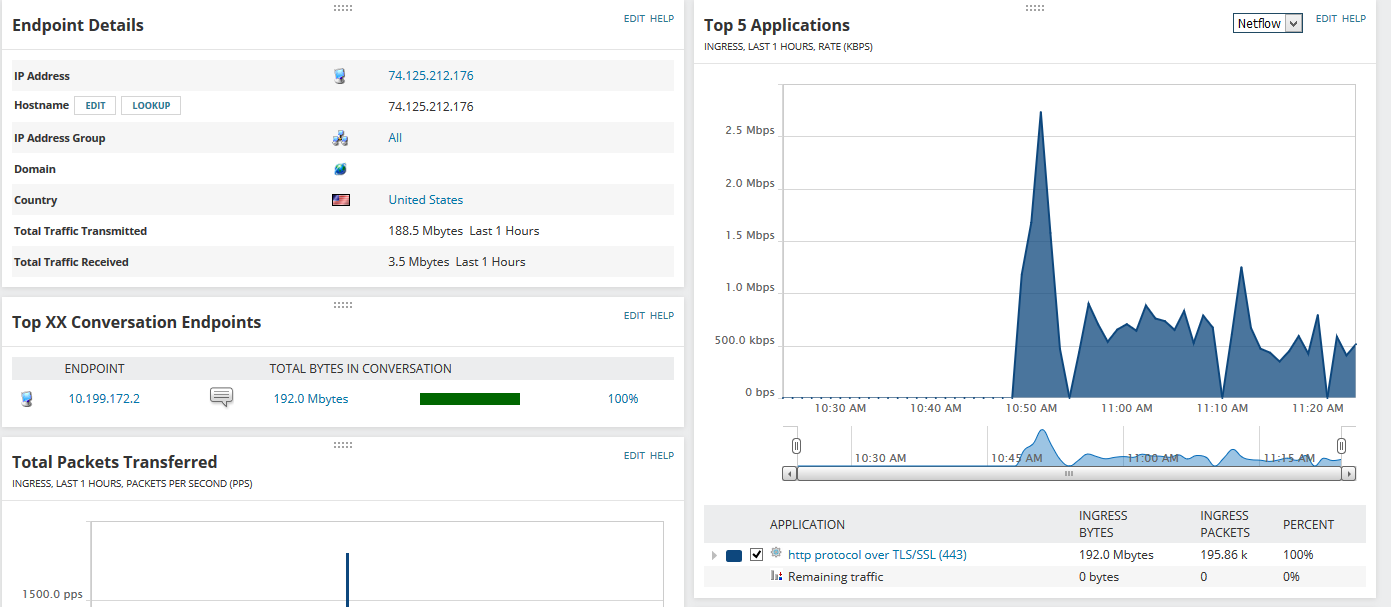The image size is (1391, 607).
Task: Click the United States flag icon
Action: (x=341, y=200)
